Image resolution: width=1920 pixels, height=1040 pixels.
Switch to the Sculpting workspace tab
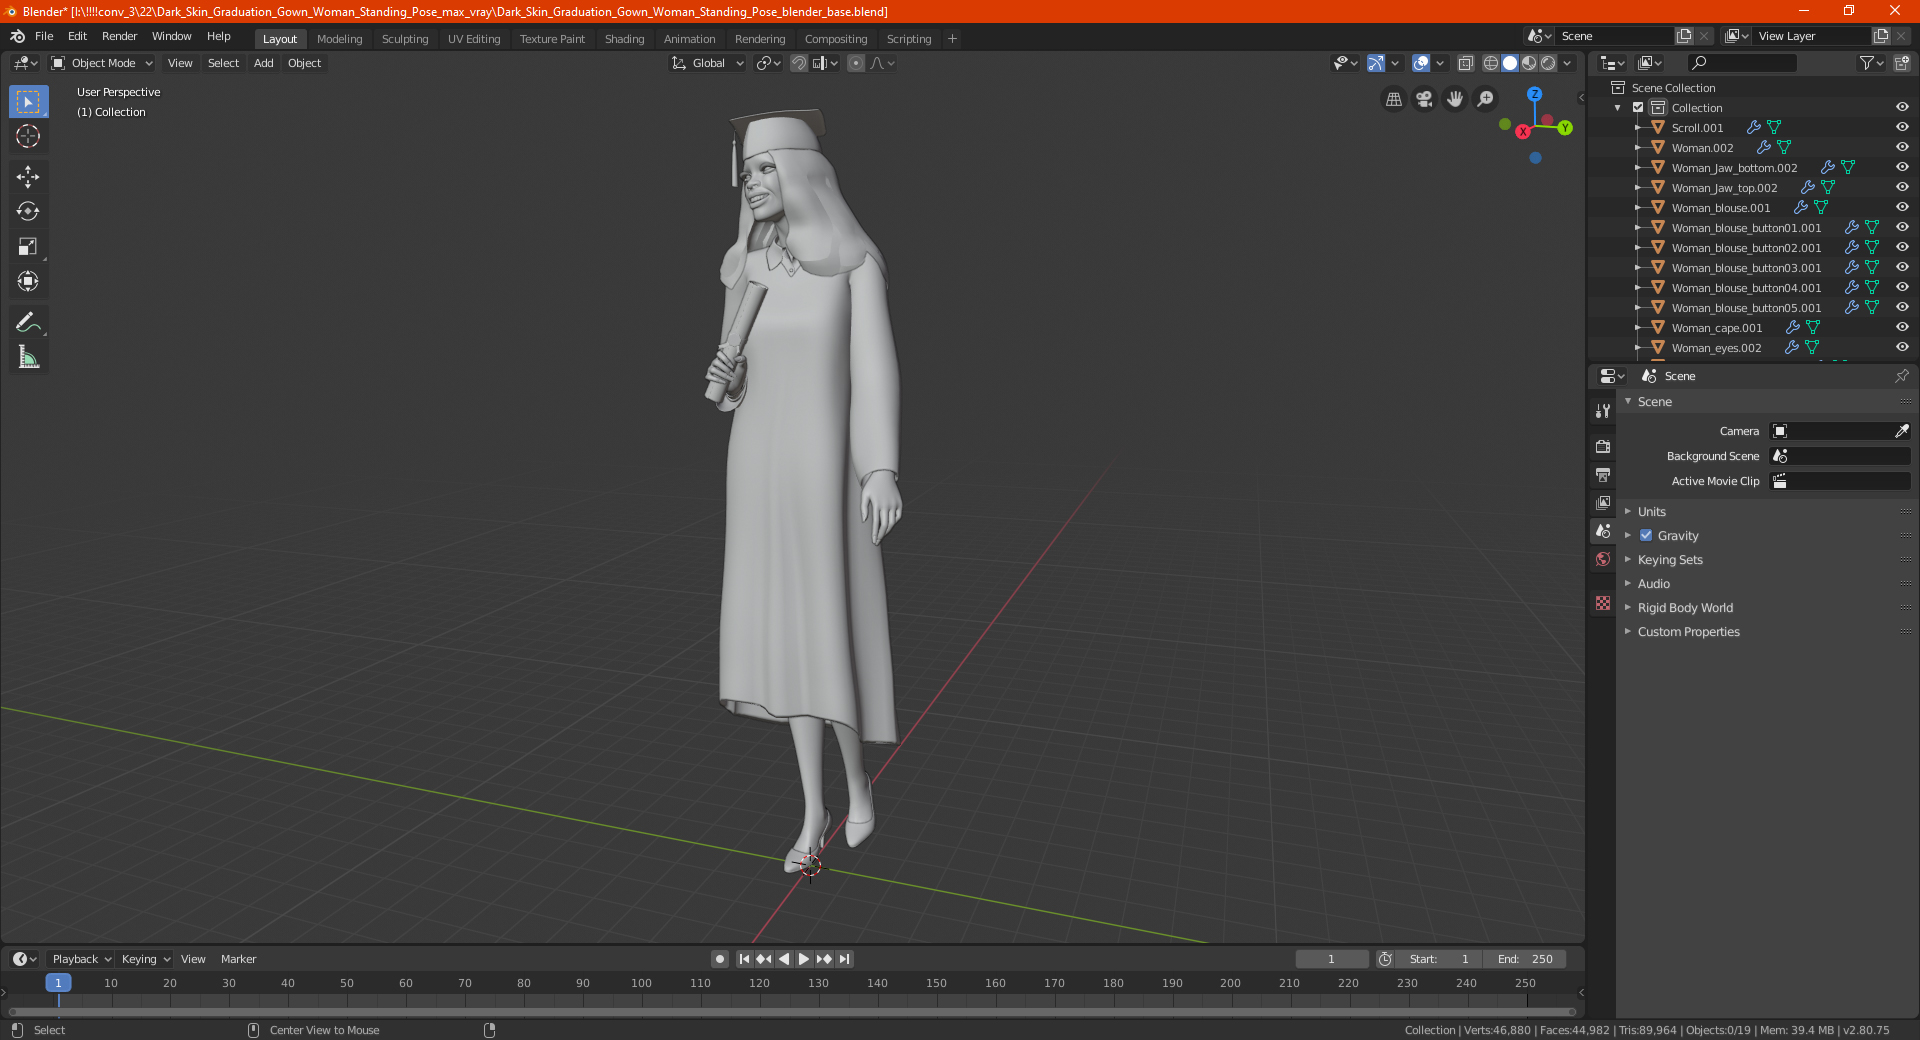click(x=405, y=39)
